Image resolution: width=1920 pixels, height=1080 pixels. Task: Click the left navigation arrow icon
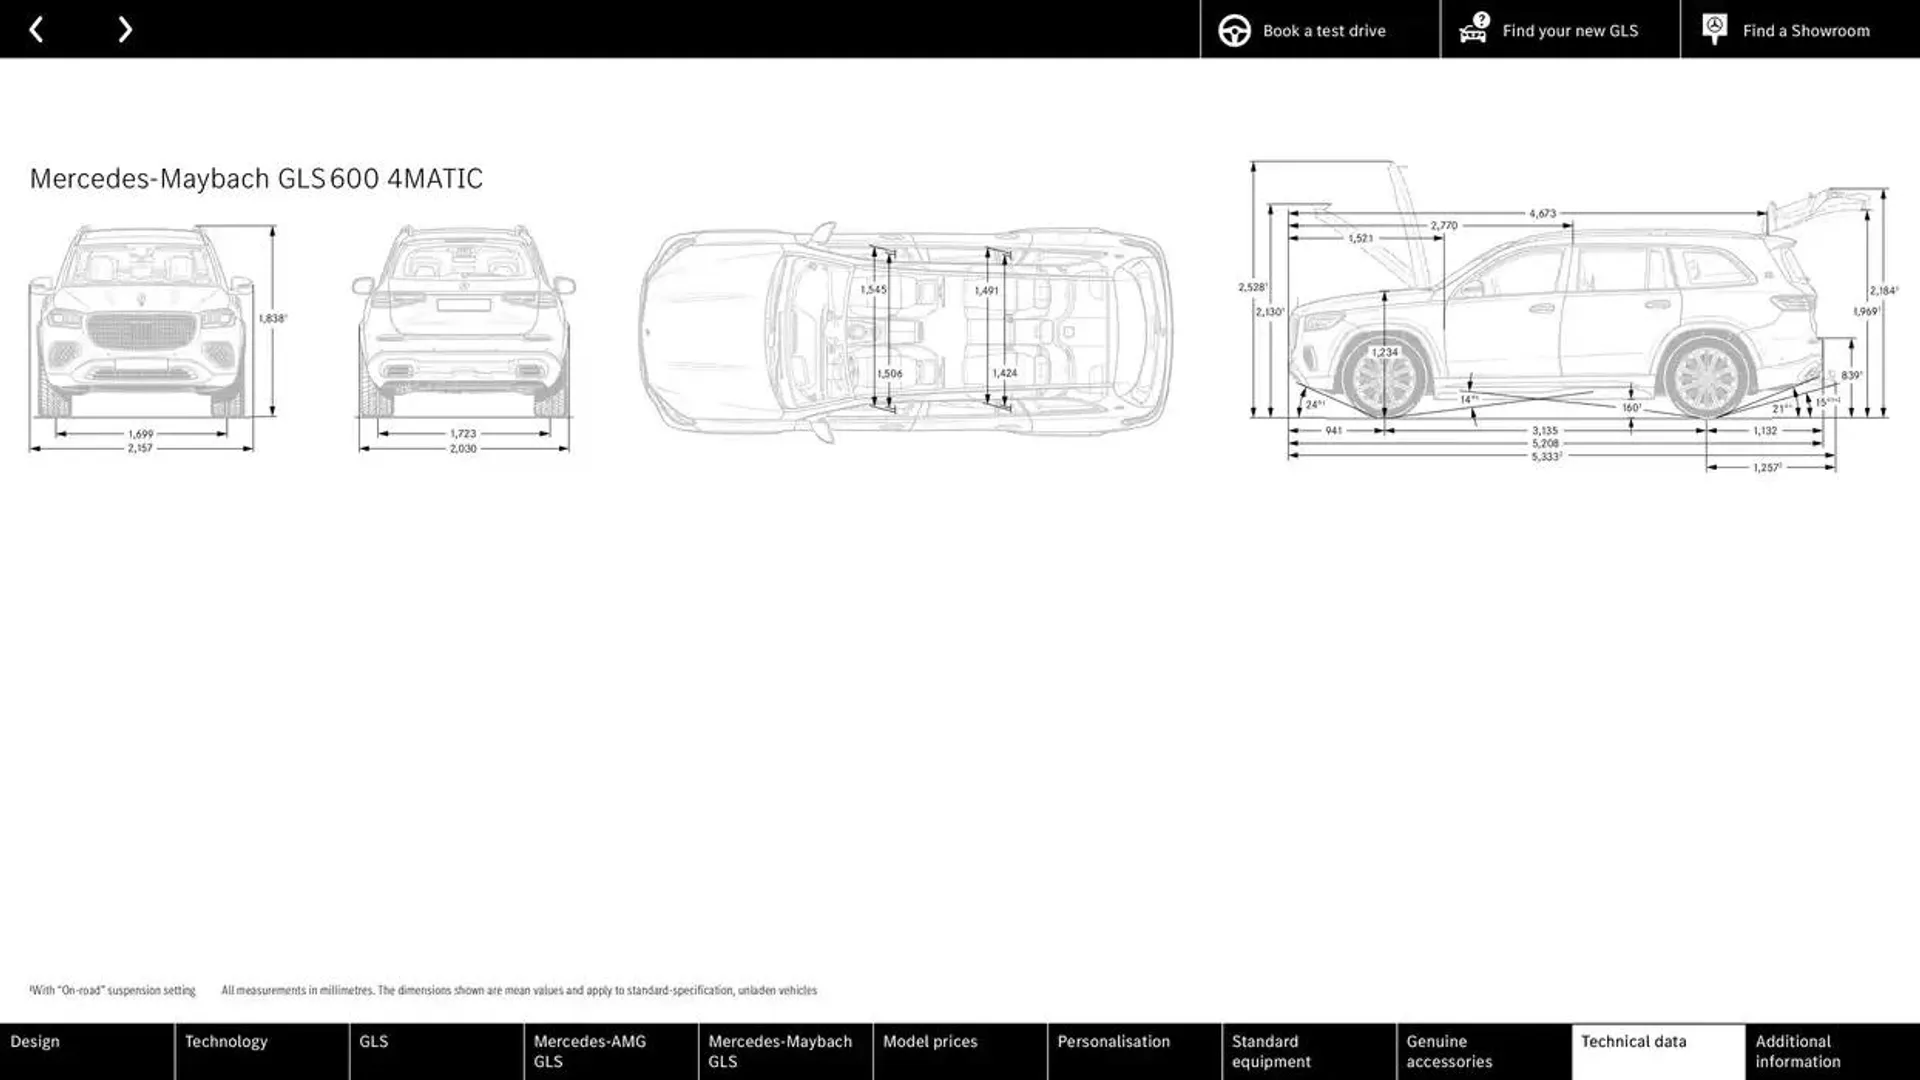36,29
